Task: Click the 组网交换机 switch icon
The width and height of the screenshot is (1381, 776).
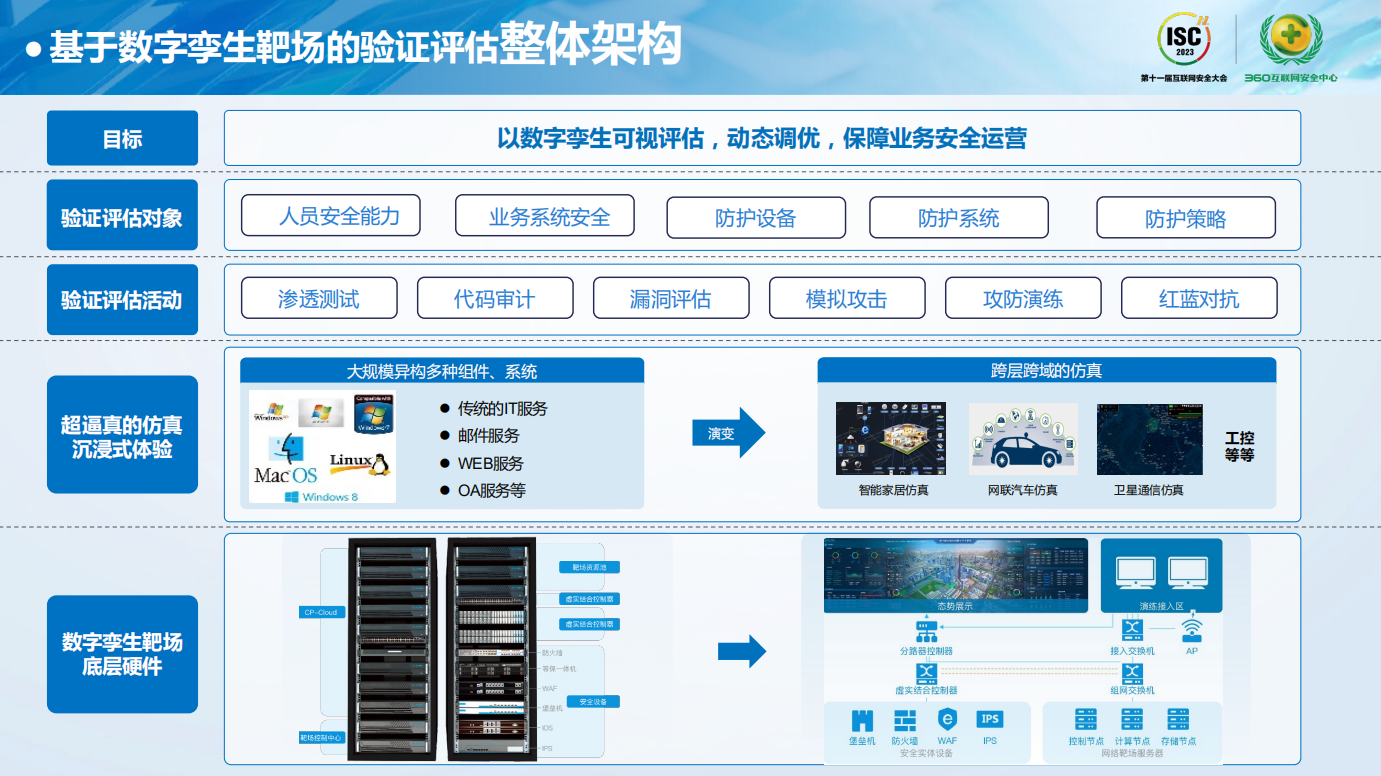Action: (x=1132, y=672)
